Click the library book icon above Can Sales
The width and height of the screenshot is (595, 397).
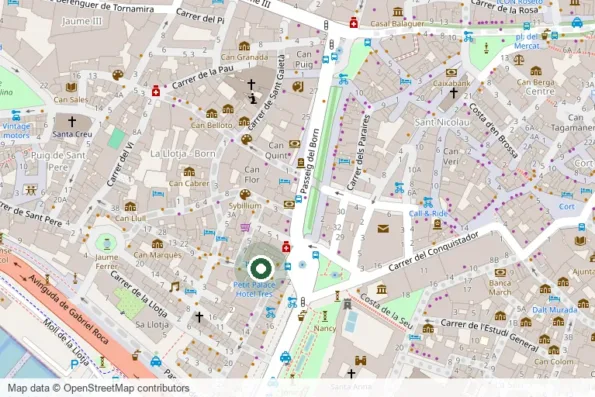pos(71,87)
